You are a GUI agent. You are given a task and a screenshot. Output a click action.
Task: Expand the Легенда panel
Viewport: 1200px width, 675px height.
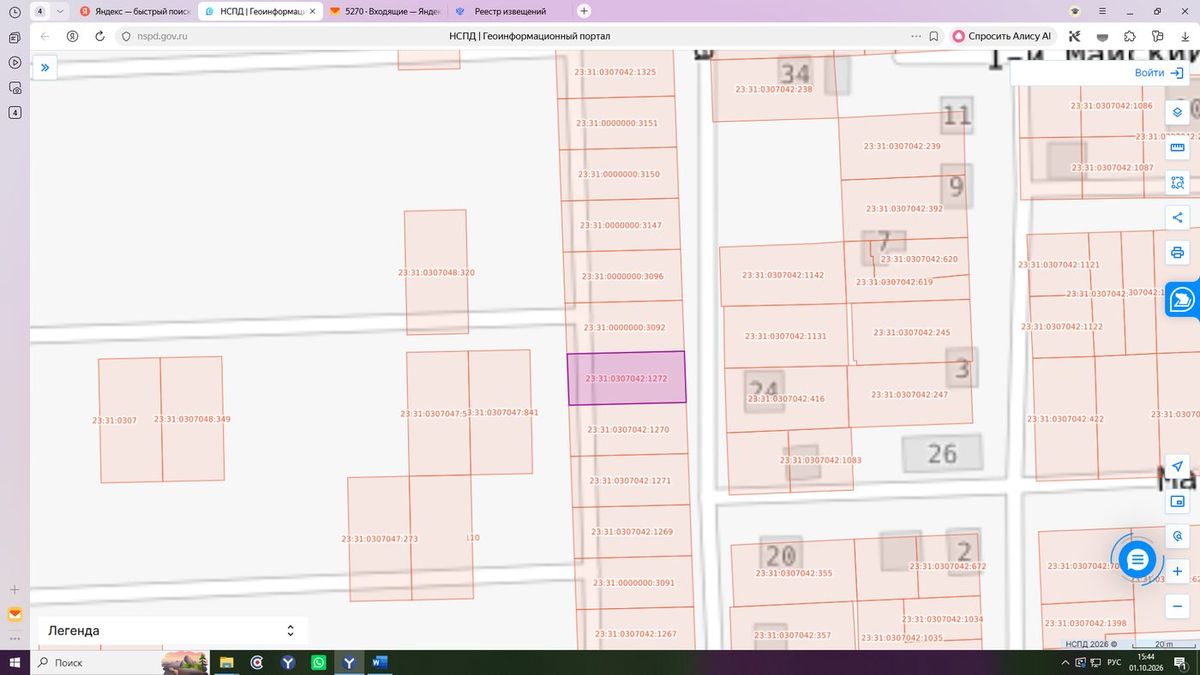(x=173, y=631)
